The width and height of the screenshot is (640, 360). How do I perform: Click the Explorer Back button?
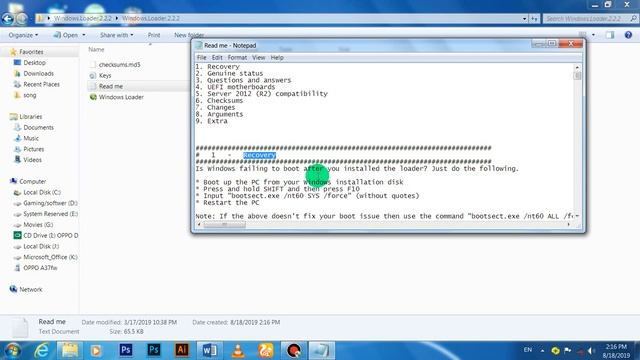click(x=8, y=18)
